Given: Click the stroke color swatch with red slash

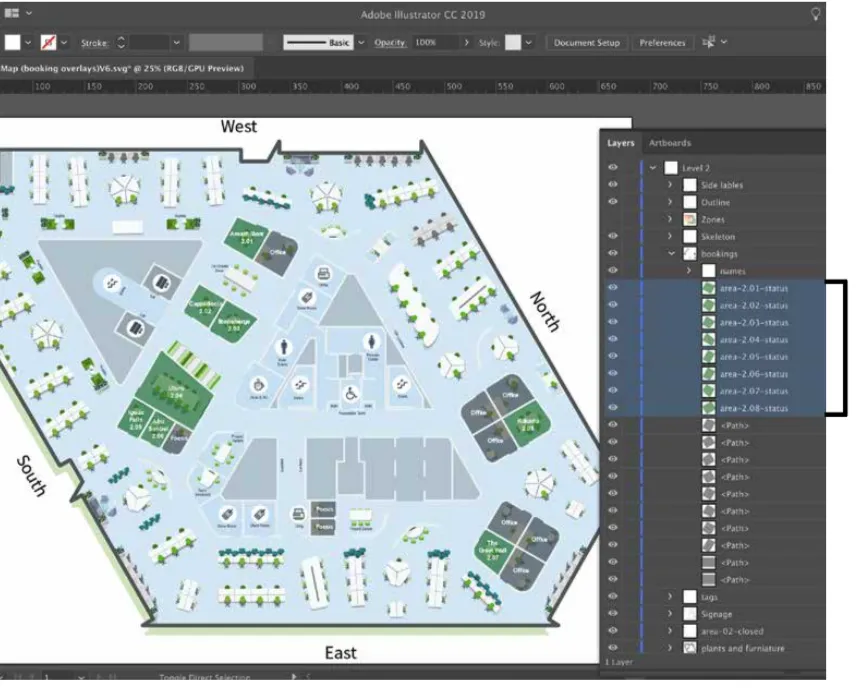Looking at the screenshot, I should tap(46, 43).
